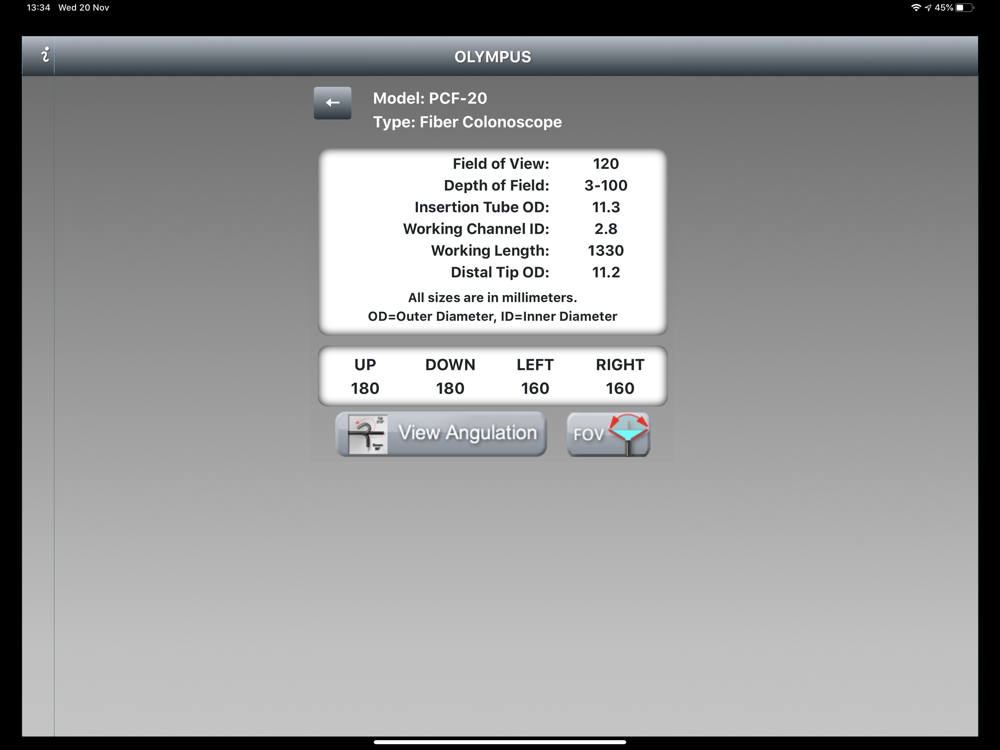The width and height of the screenshot is (1000, 750).
Task: Click the DOWN value 180
Action: (x=450, y=388)
